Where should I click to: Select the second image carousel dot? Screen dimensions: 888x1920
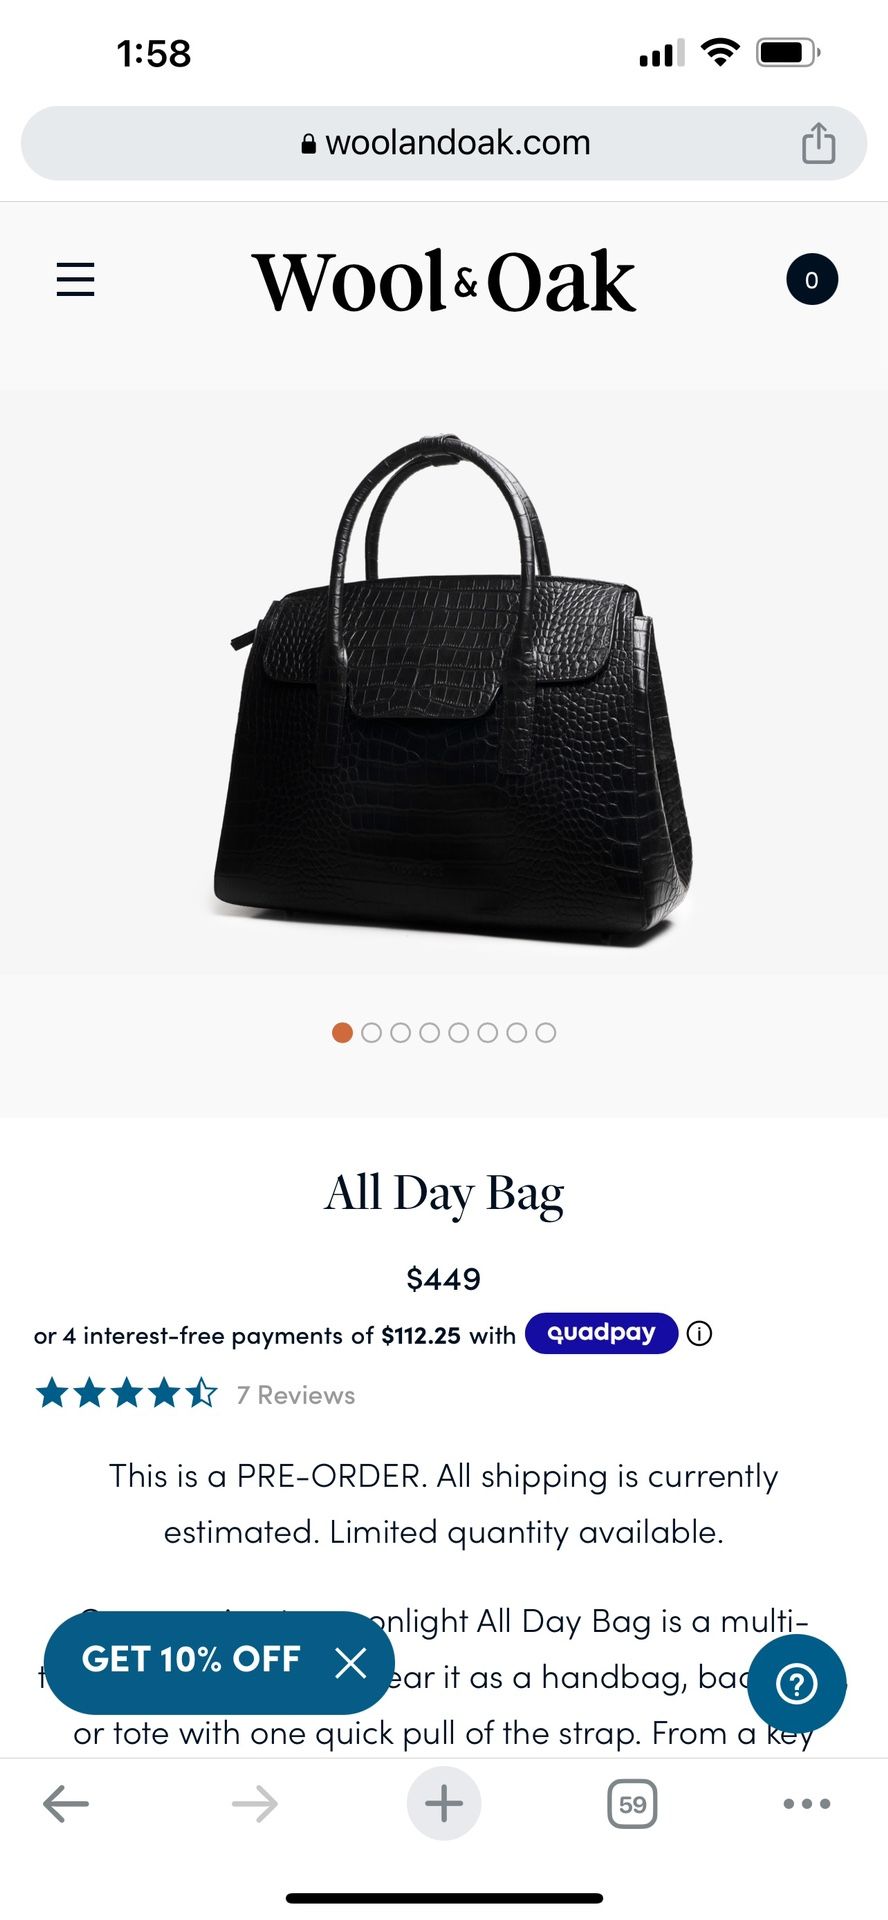pos(371,1033)
